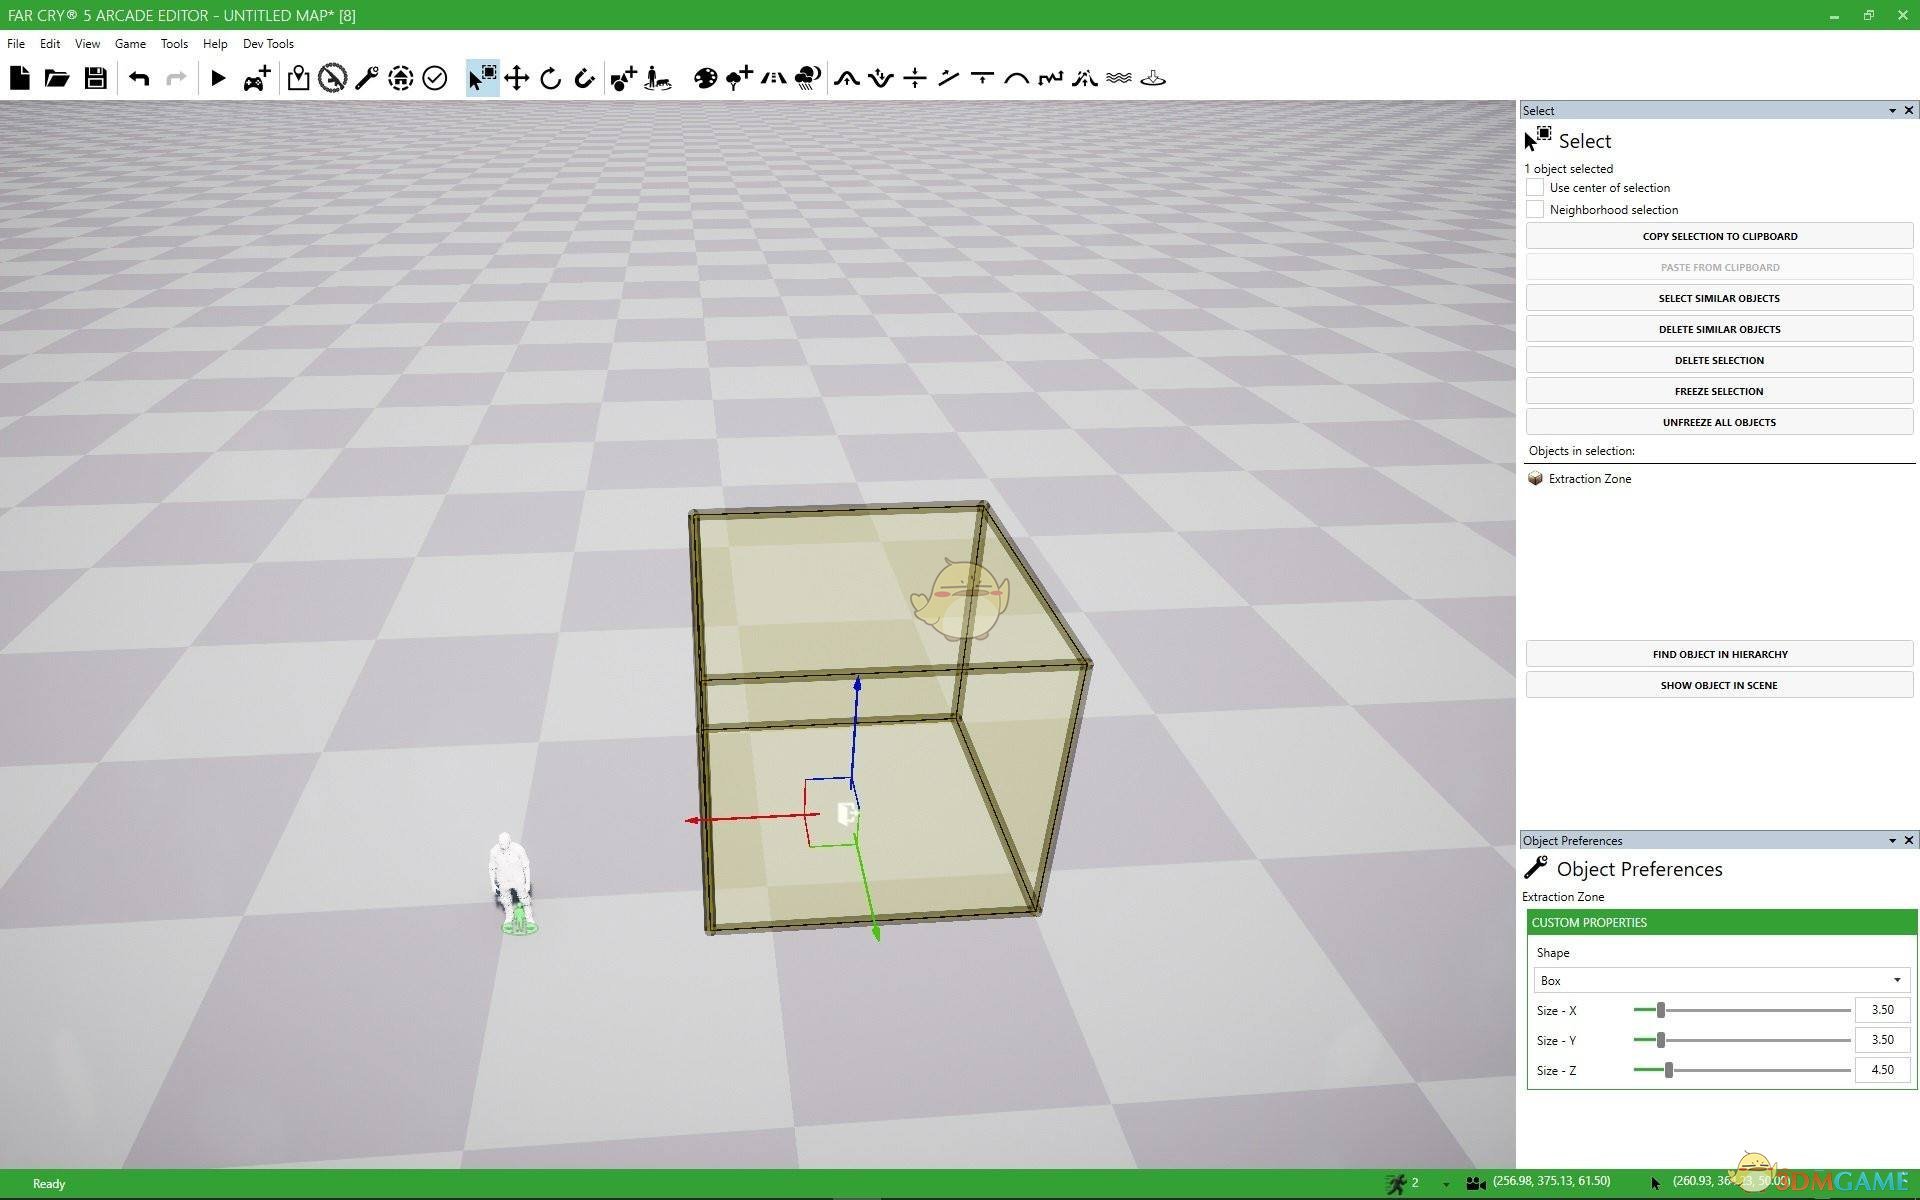Image resolution: width=1920 pixels, height=1200 pixels.
Task: Select the Move tool
Action: (517, 78)
